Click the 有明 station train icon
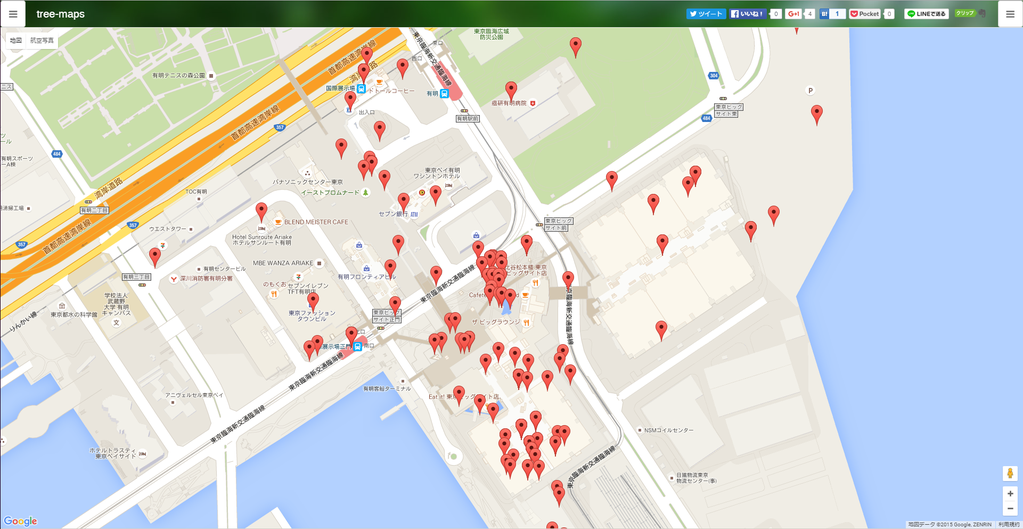Image resolution: width=1023 pixels, height=529 pixels. pos(444,93)
